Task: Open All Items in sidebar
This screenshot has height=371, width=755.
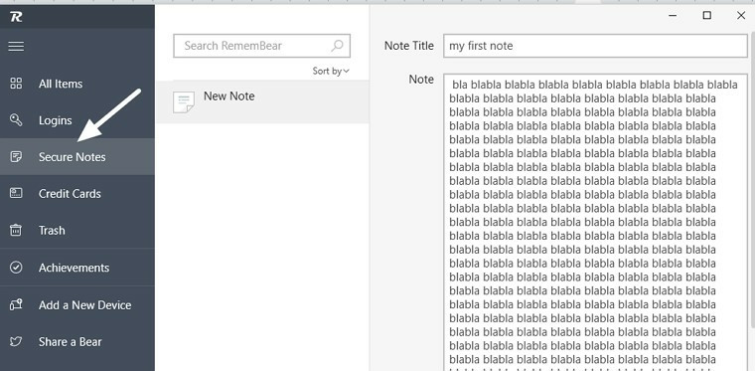Action: point(77,84)
